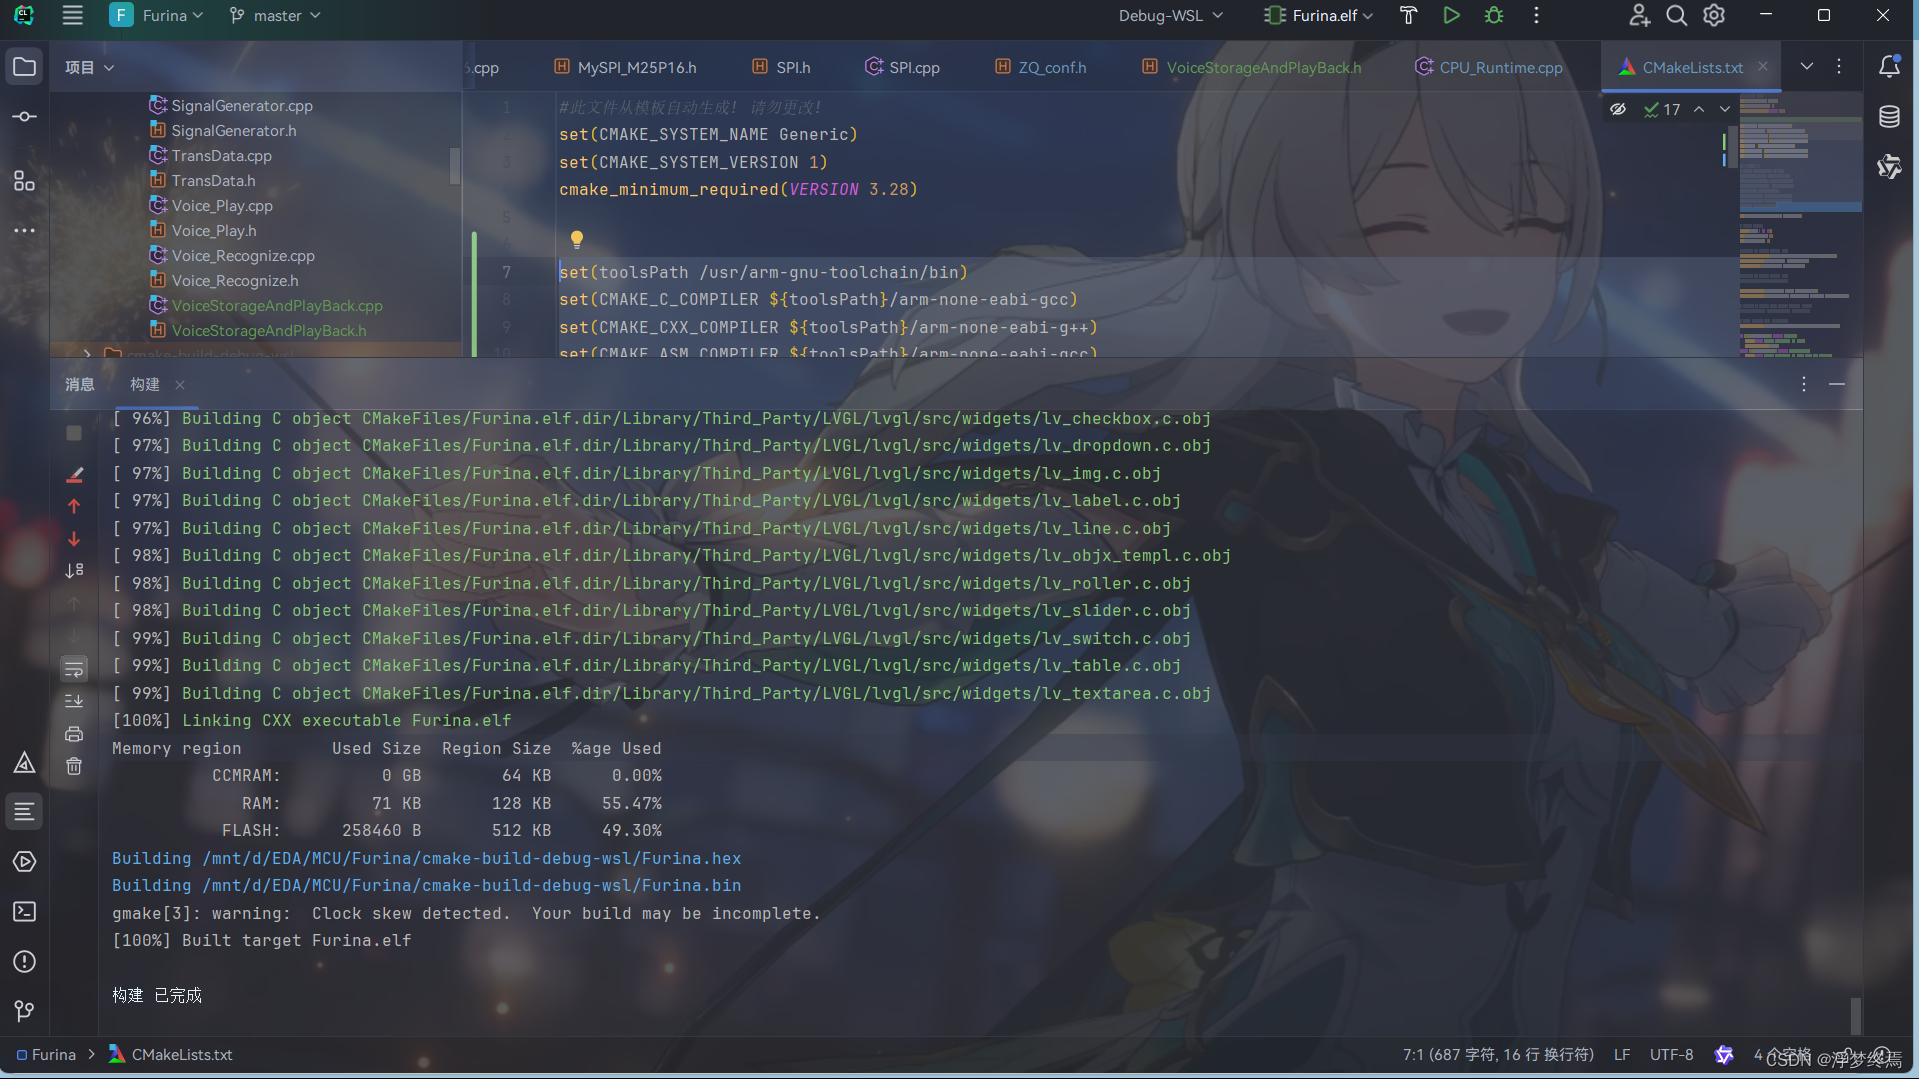The width and height of the screenshot is (1919, 1079).
Task: Expand the 项目 view dropdown
Action: [89, 67]
